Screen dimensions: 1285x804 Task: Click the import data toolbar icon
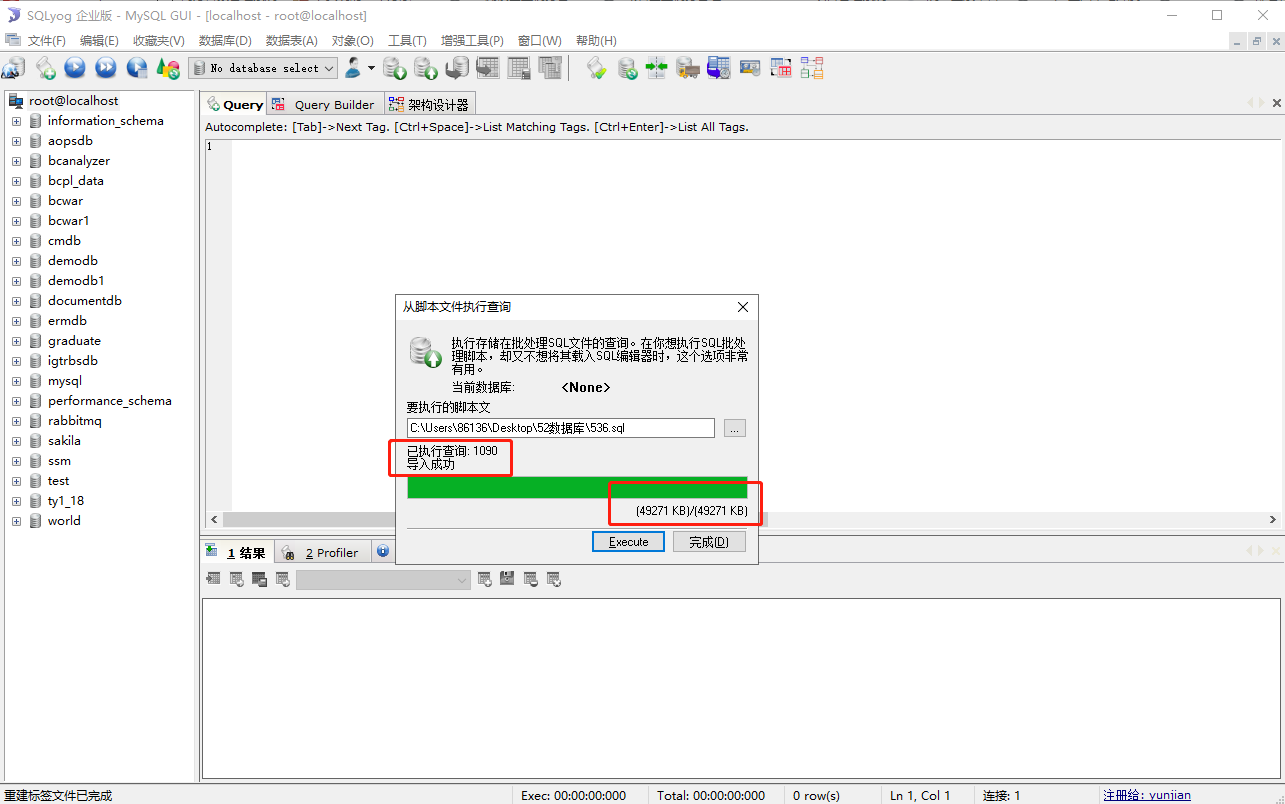point(425,68)
